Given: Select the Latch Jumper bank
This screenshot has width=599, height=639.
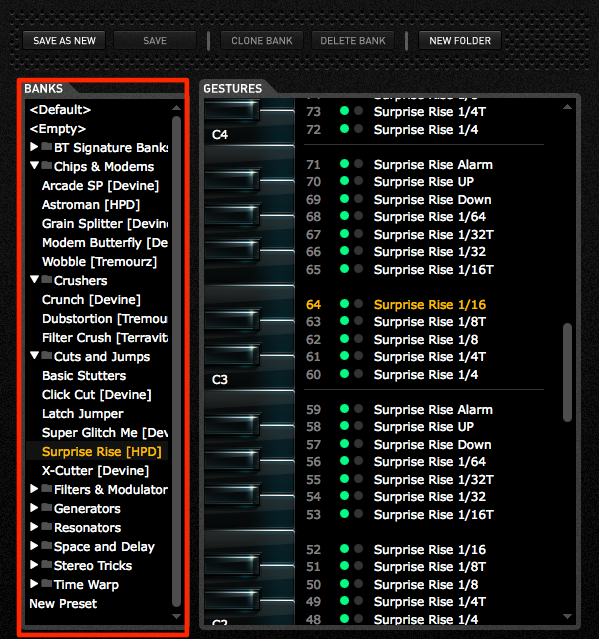Looking at the screenshot, I should (83, 414).
